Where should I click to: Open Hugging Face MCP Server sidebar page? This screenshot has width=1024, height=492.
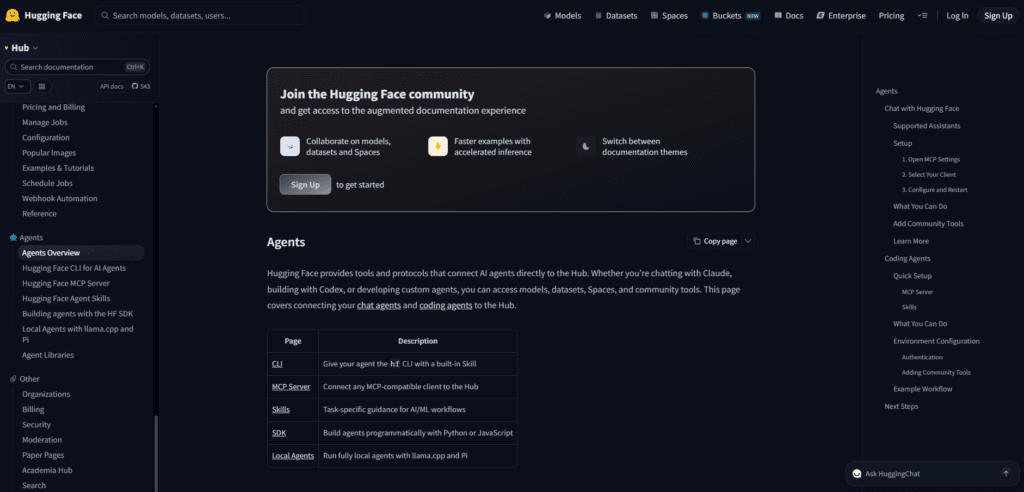(66, 284)
